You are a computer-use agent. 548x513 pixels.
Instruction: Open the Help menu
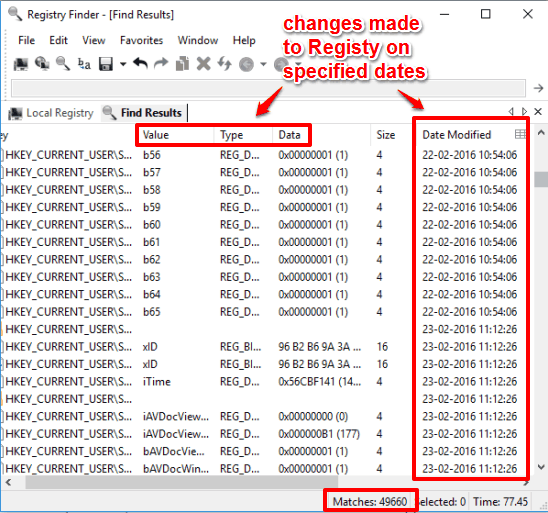click(244, 41)
